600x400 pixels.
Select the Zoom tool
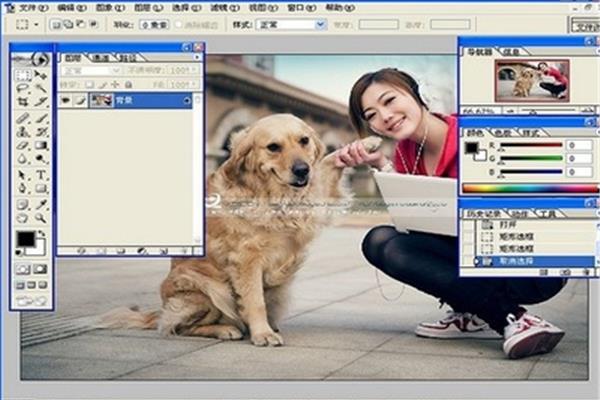pos(41,218)
